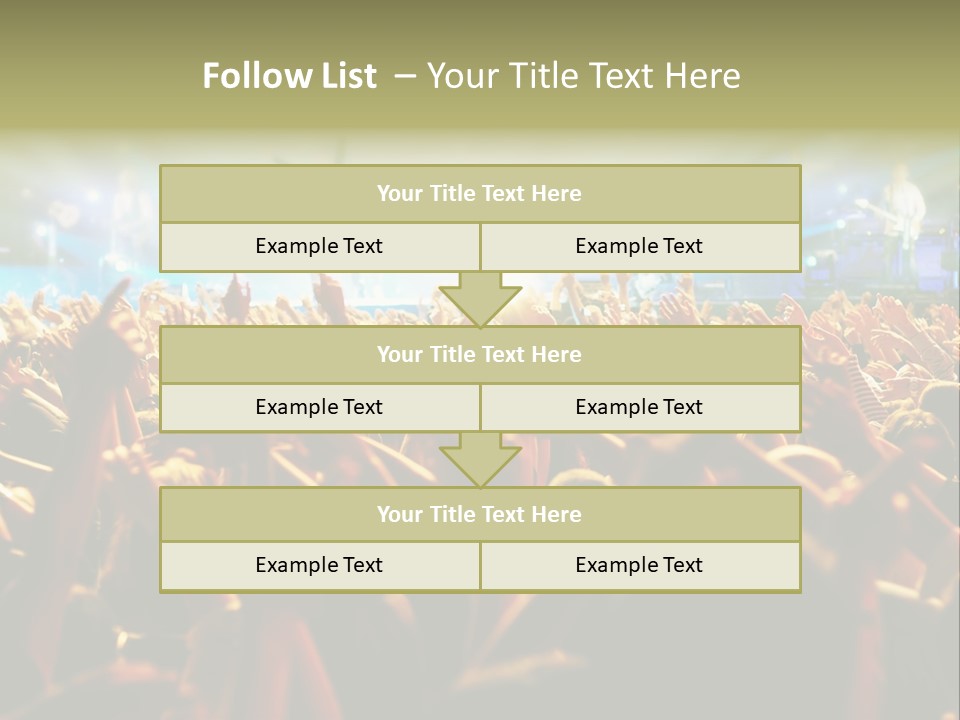Select the right Example Text cell in top block
Screen dimensions: 960x720
pos(639,246)
